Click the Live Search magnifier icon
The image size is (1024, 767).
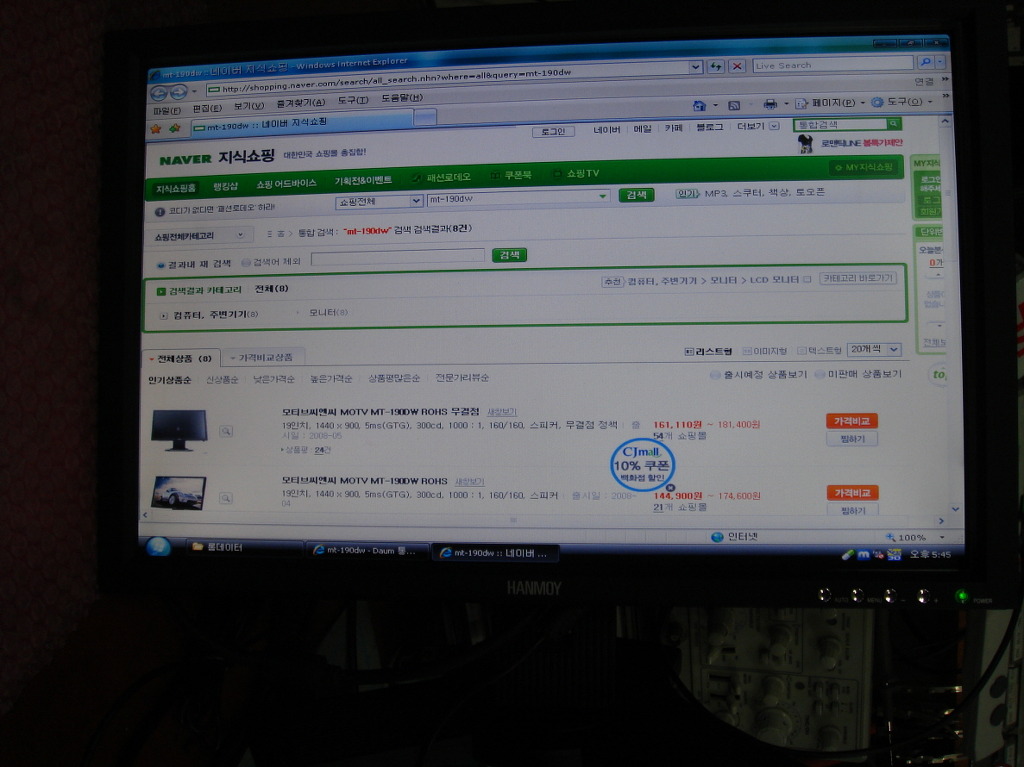coord(925,62)
